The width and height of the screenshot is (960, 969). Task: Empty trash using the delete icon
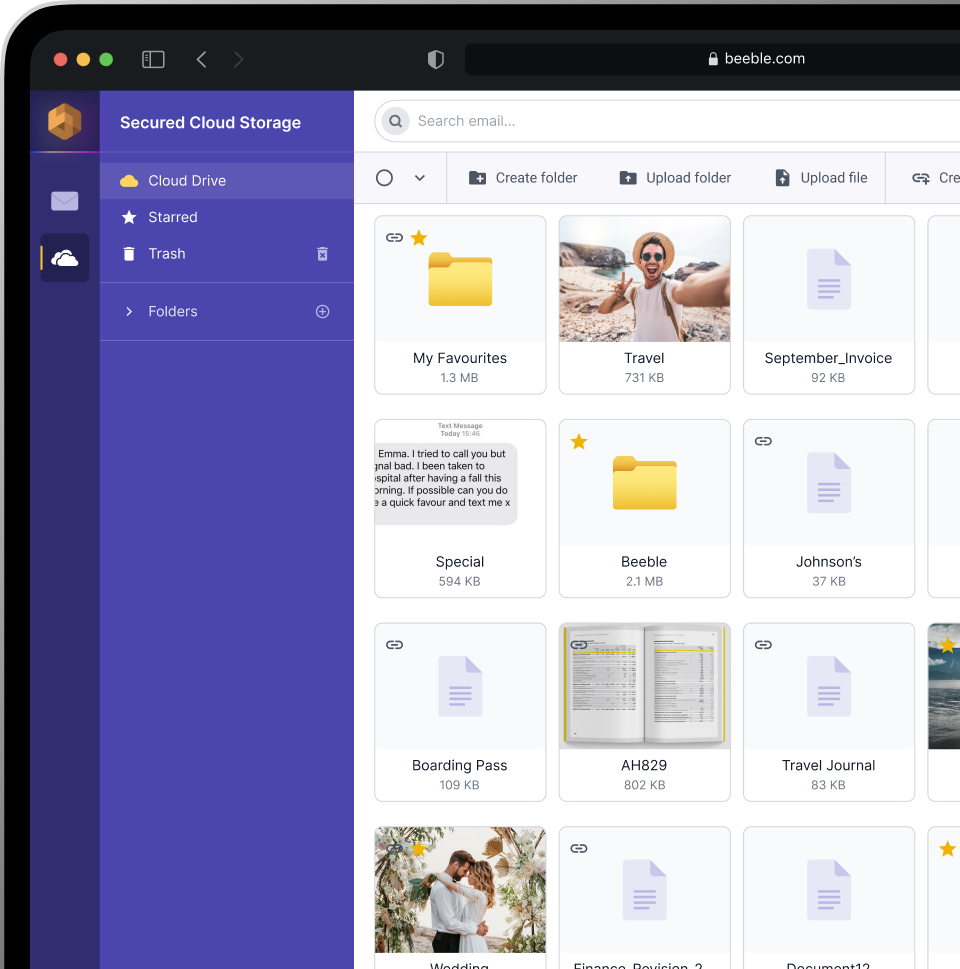[322, 254]
